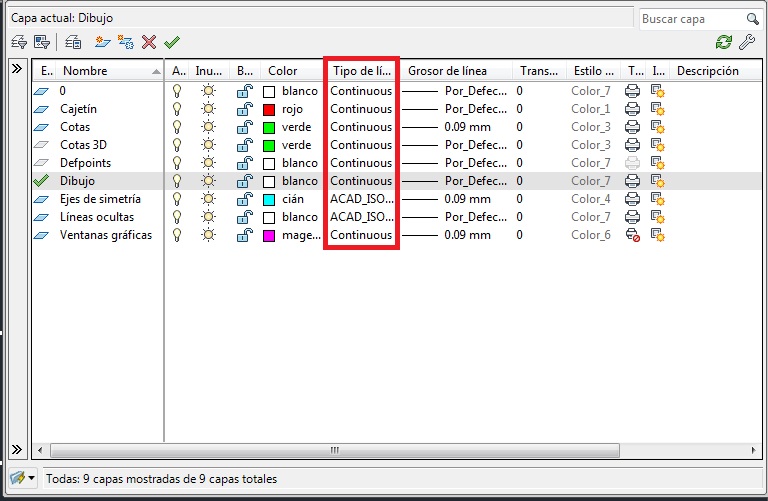Lock Dibujo layer padlock
Viewport: 768px width, 501px height.
click(x=245, y=181)
